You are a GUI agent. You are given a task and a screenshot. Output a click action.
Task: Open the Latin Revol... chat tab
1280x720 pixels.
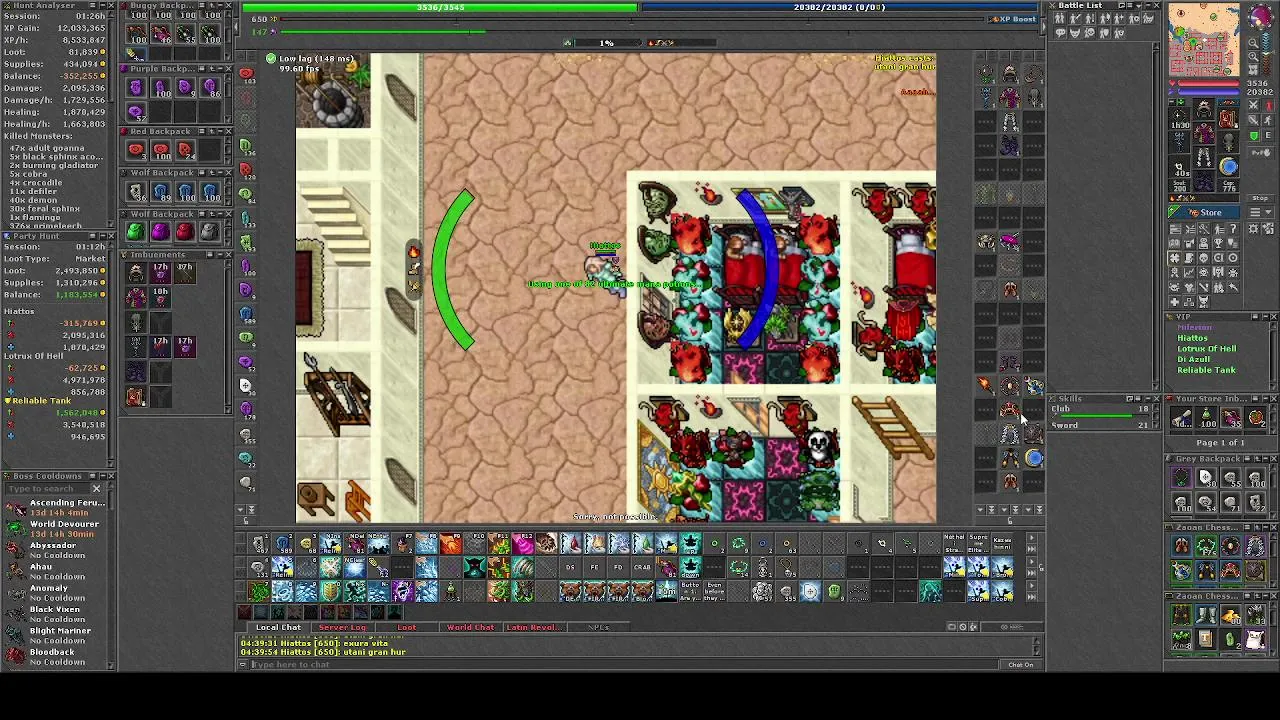point(533,628)
